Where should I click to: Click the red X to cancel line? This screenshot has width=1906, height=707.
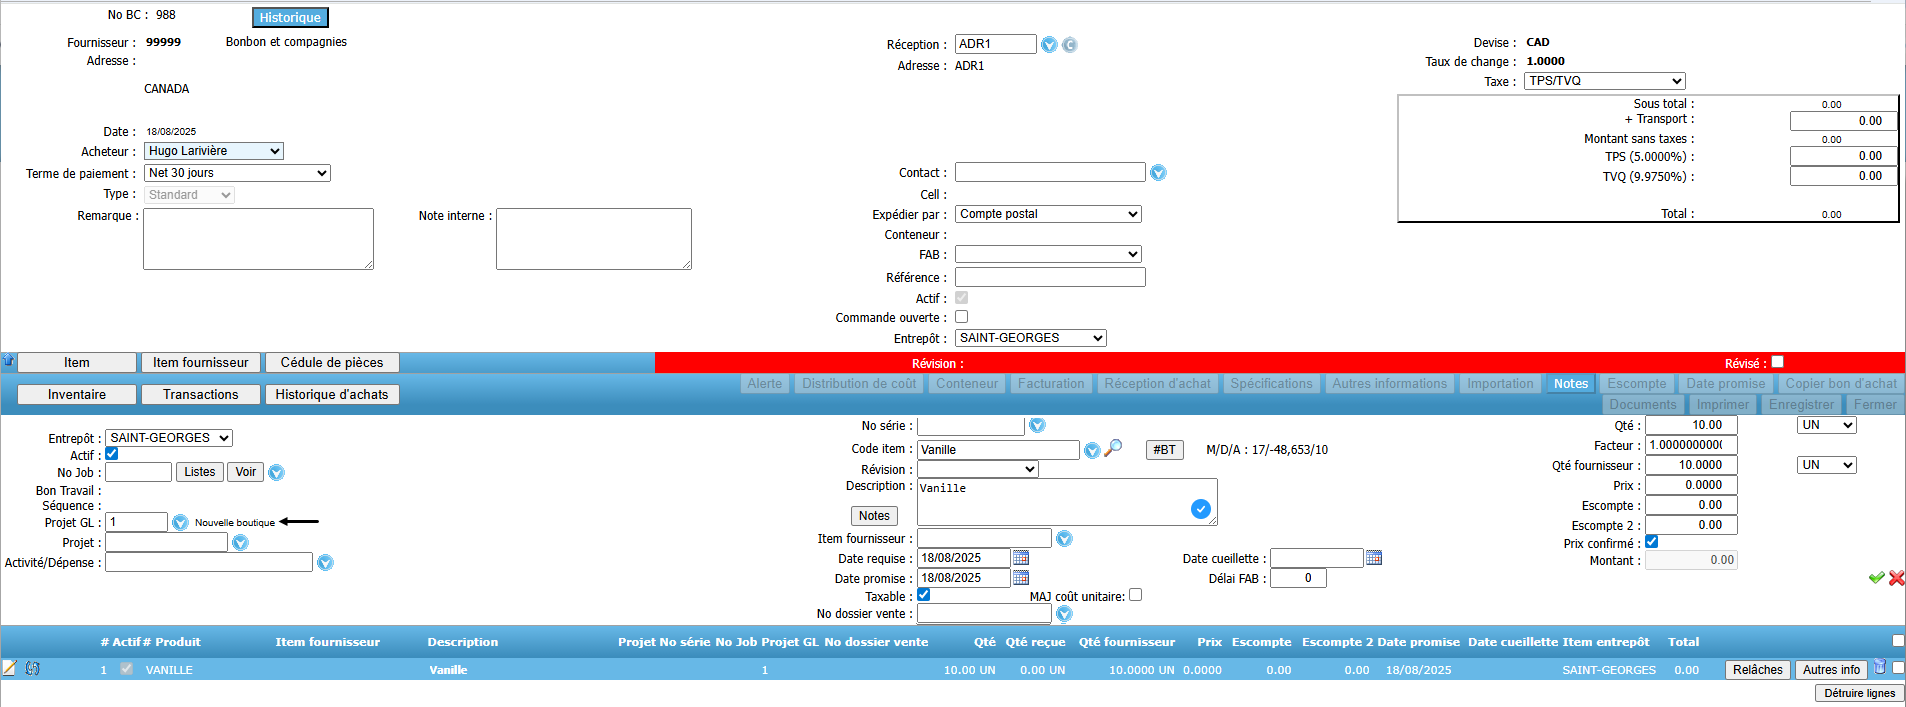coord(1896,578)
